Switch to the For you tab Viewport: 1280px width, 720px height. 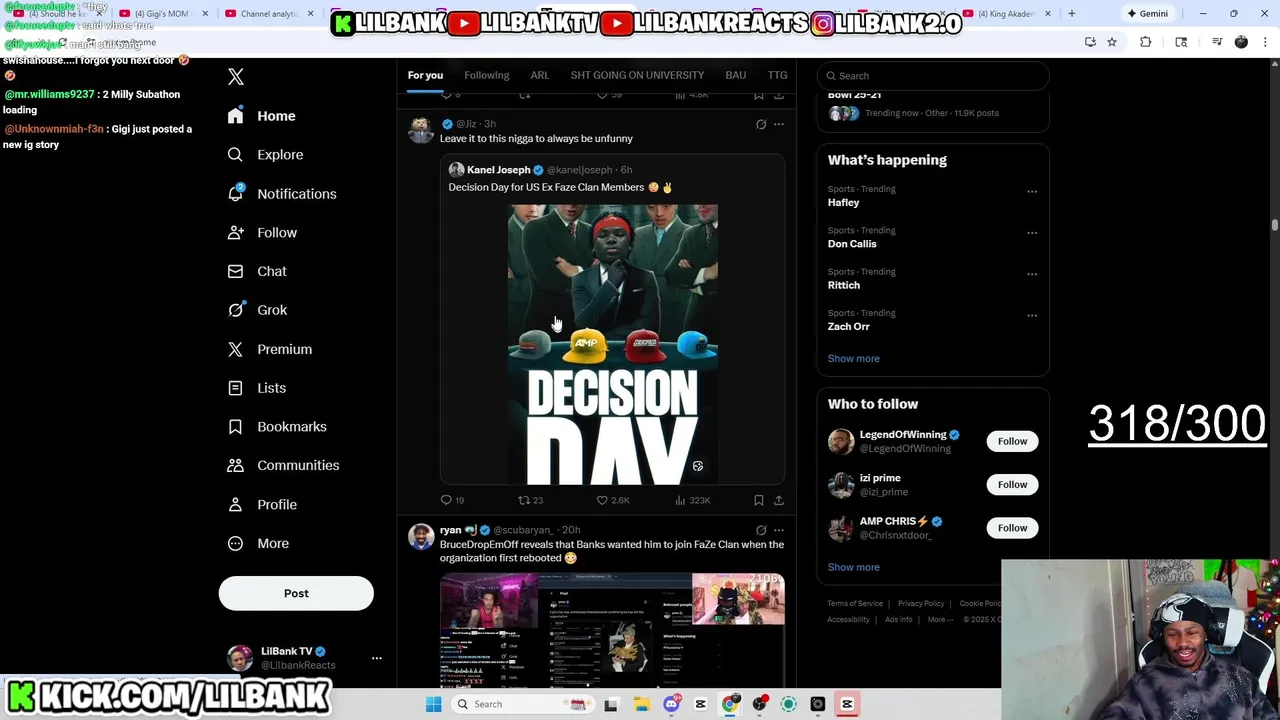coord(425,75)
